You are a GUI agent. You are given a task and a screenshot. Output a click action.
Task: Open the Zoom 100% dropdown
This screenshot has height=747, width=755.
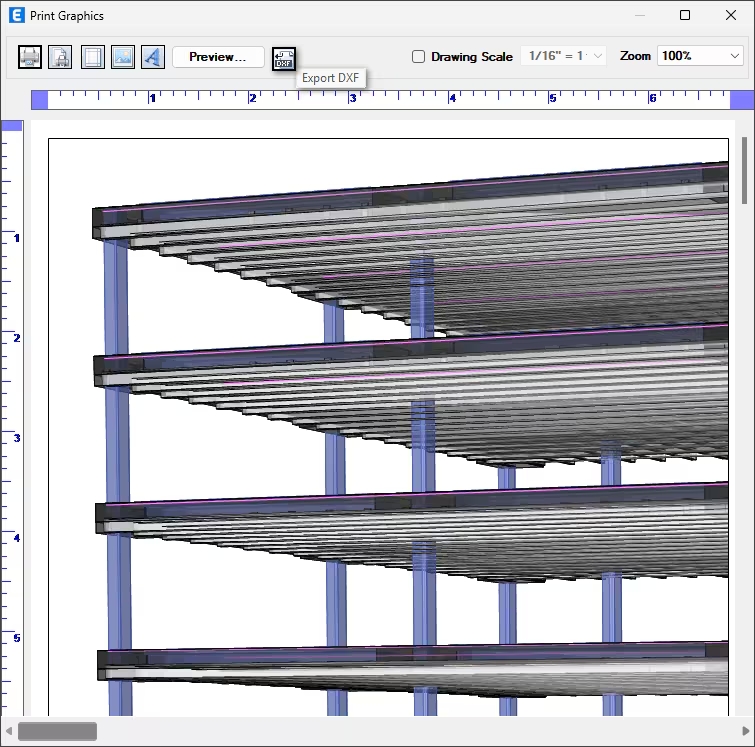pyautogui.click(x=700, y=56)
